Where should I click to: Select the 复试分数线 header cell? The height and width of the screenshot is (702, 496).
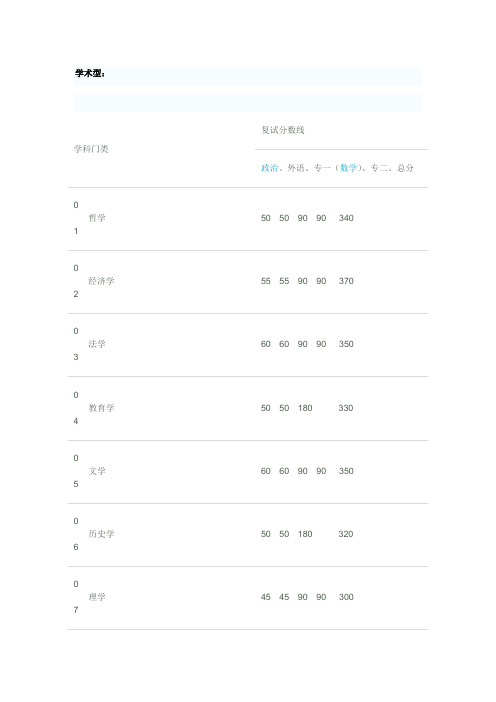(283, 130)
